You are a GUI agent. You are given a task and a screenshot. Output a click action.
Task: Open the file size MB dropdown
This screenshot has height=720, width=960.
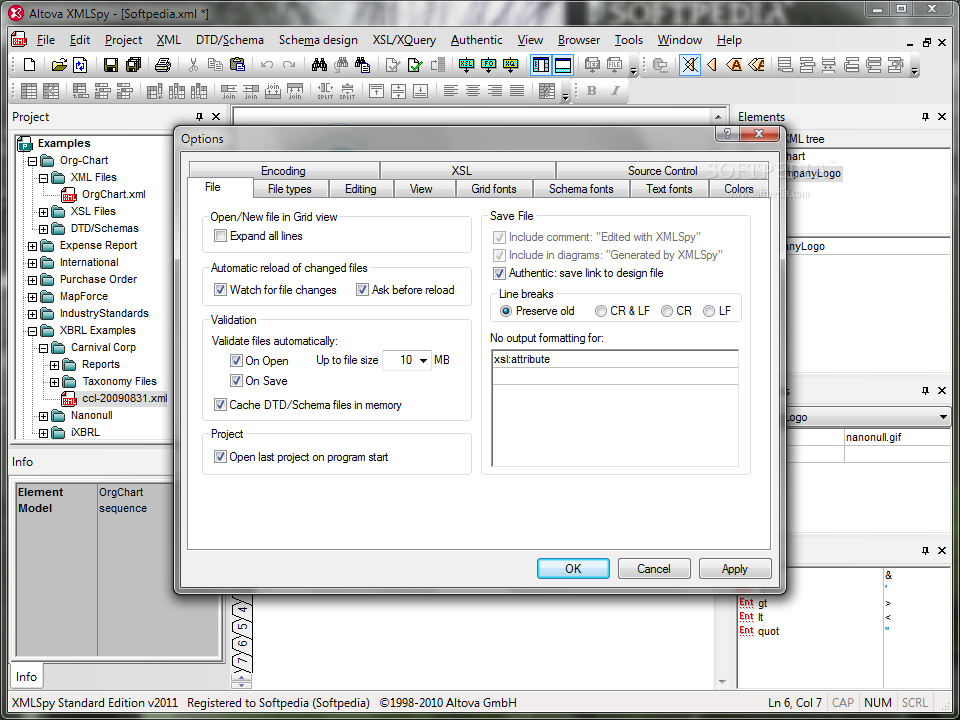click(423, 360)
